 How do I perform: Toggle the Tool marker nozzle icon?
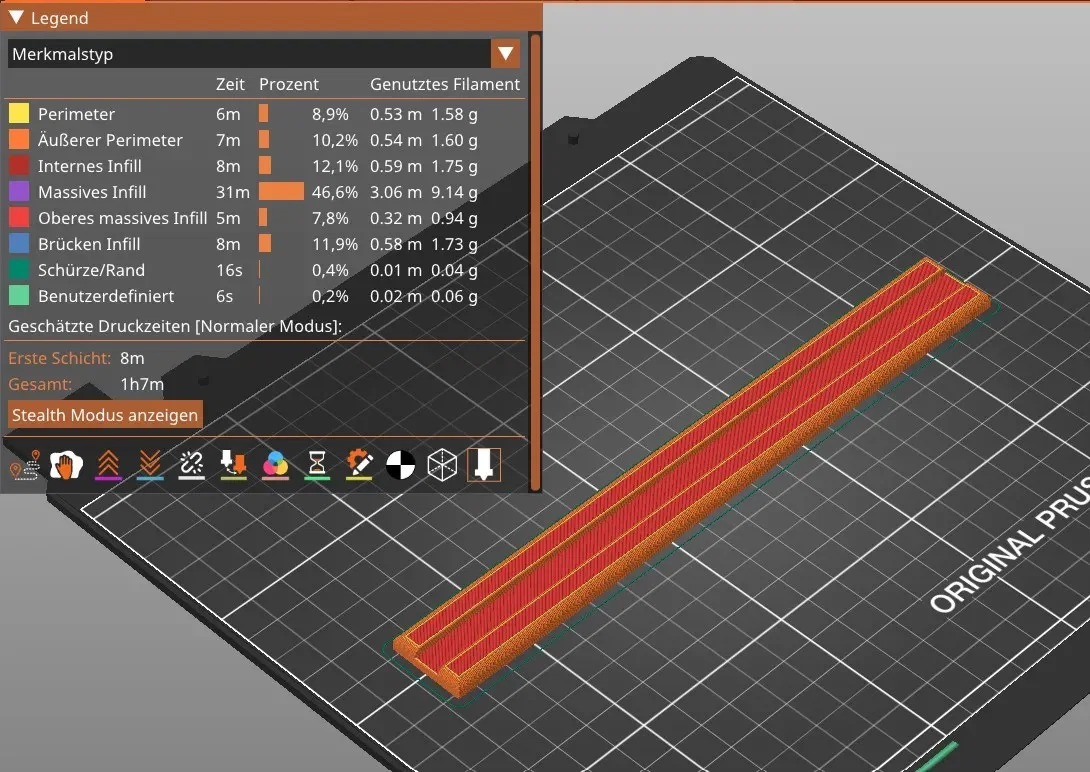click(484, 465)
